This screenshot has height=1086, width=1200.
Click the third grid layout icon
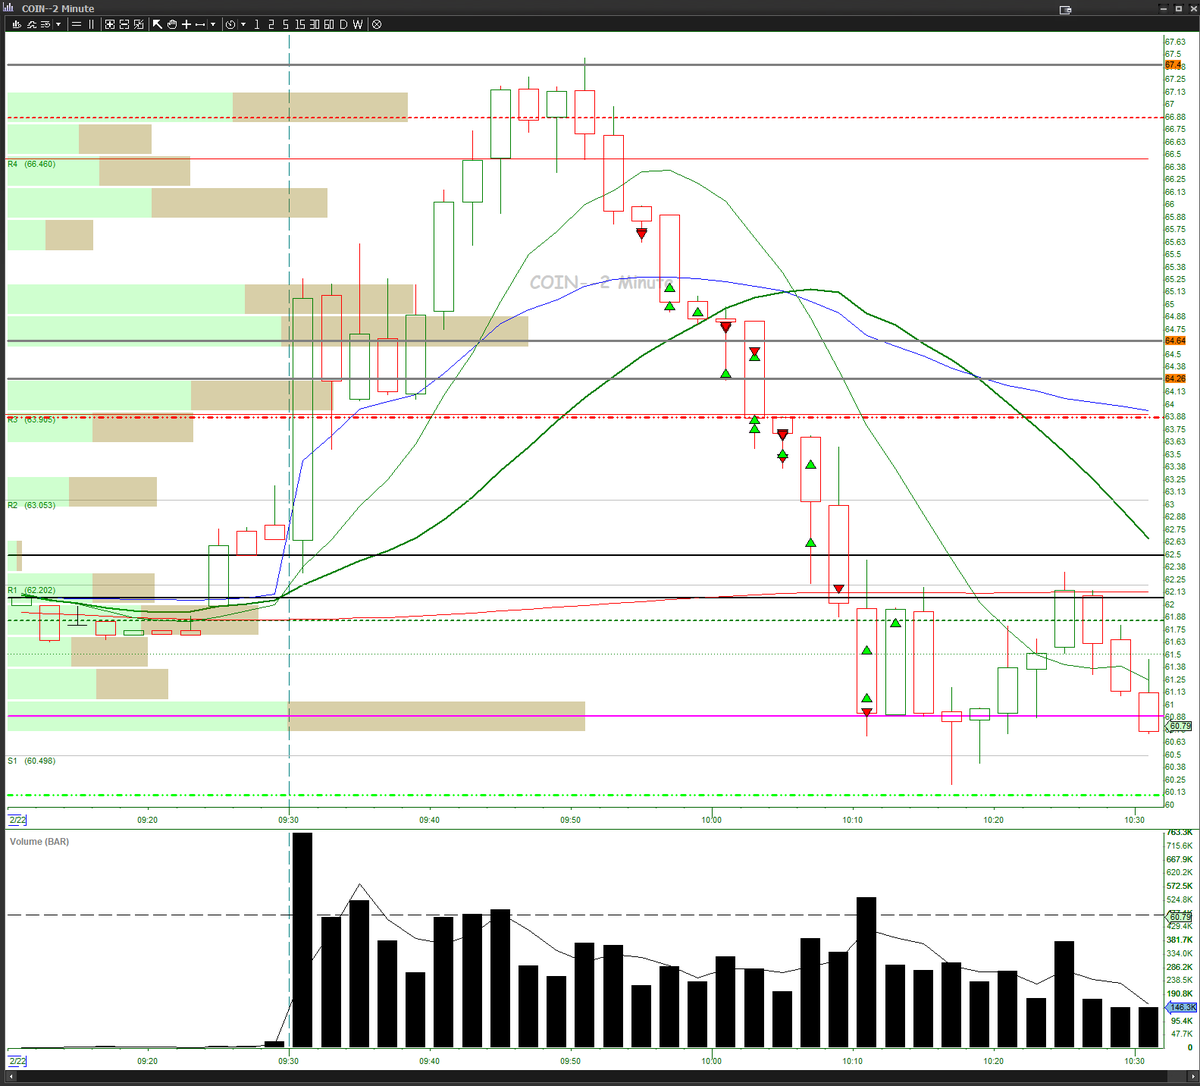pyautogui.click(x=138, y=24)
